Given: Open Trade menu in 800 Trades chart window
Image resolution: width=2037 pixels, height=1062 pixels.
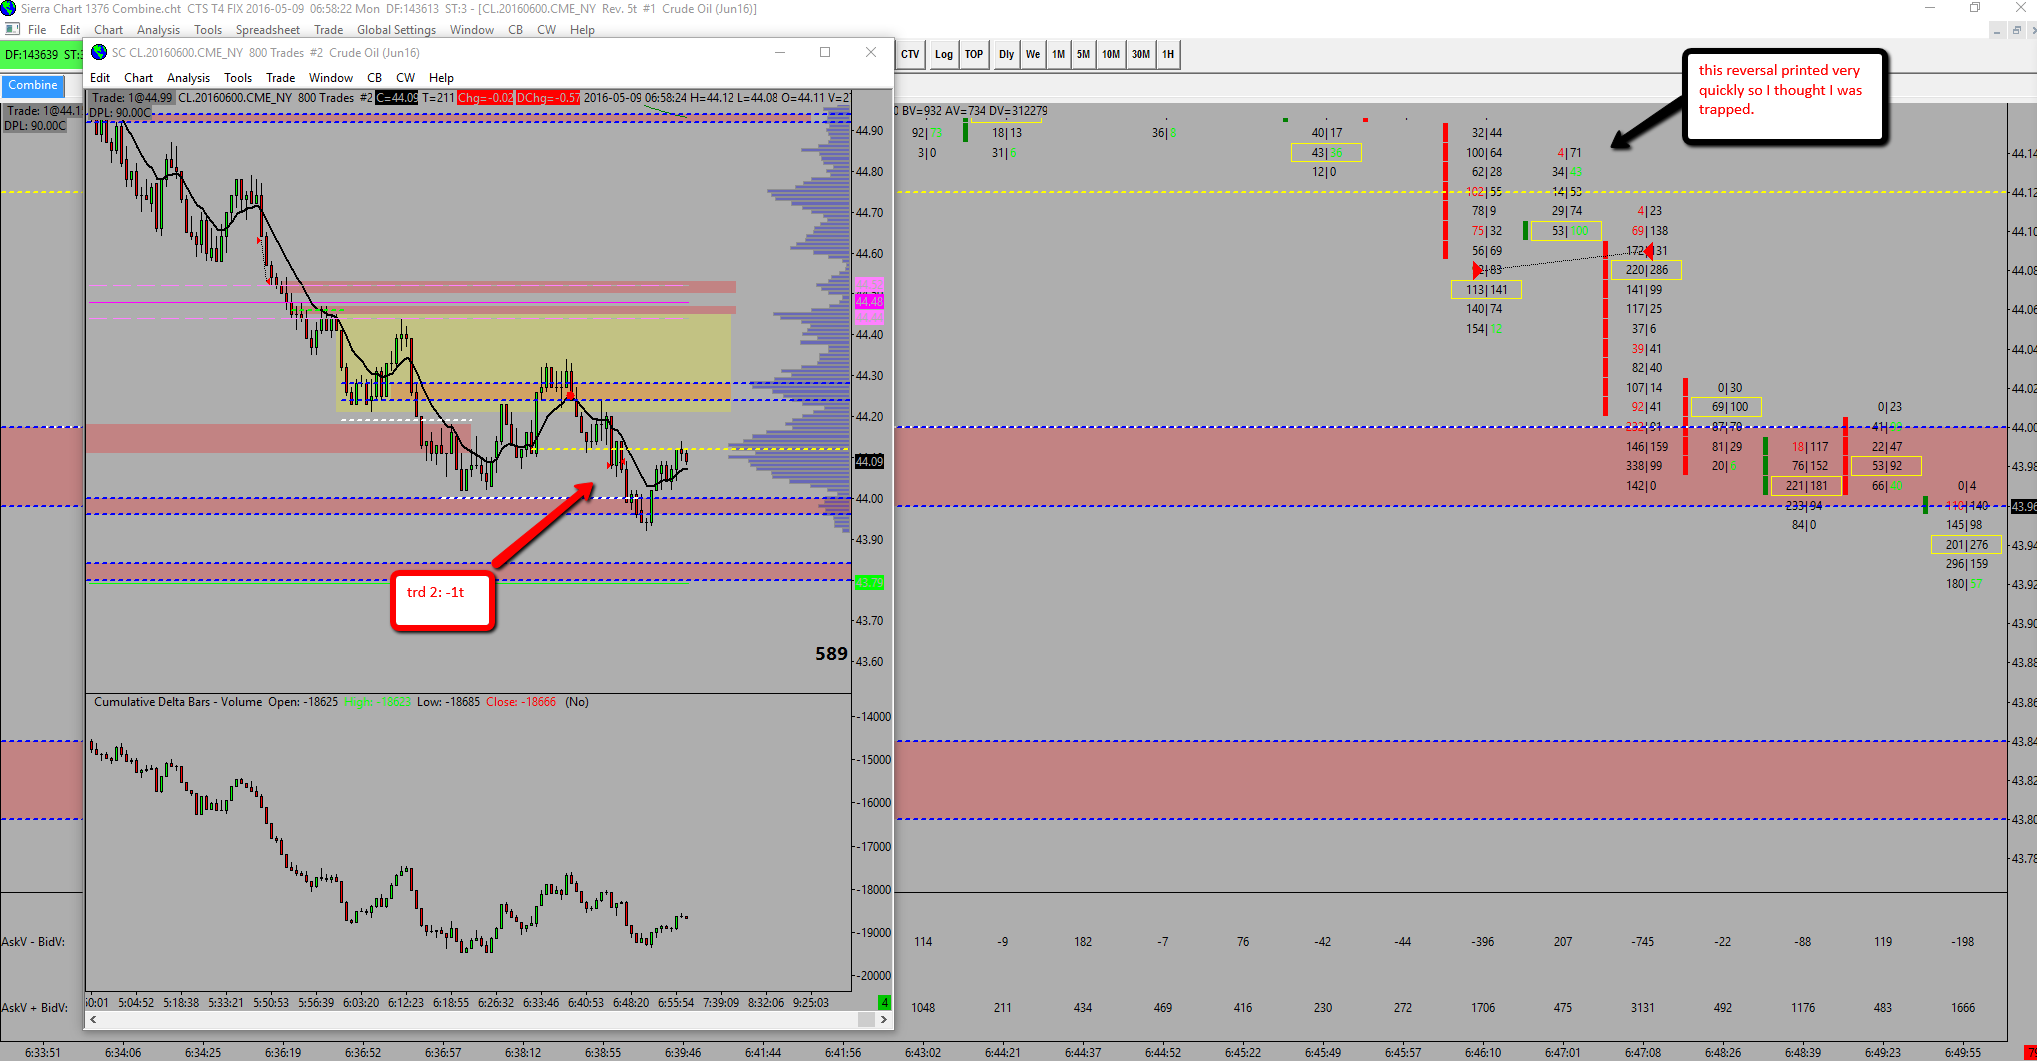Looking at the screenshot, I should (280, 78).
